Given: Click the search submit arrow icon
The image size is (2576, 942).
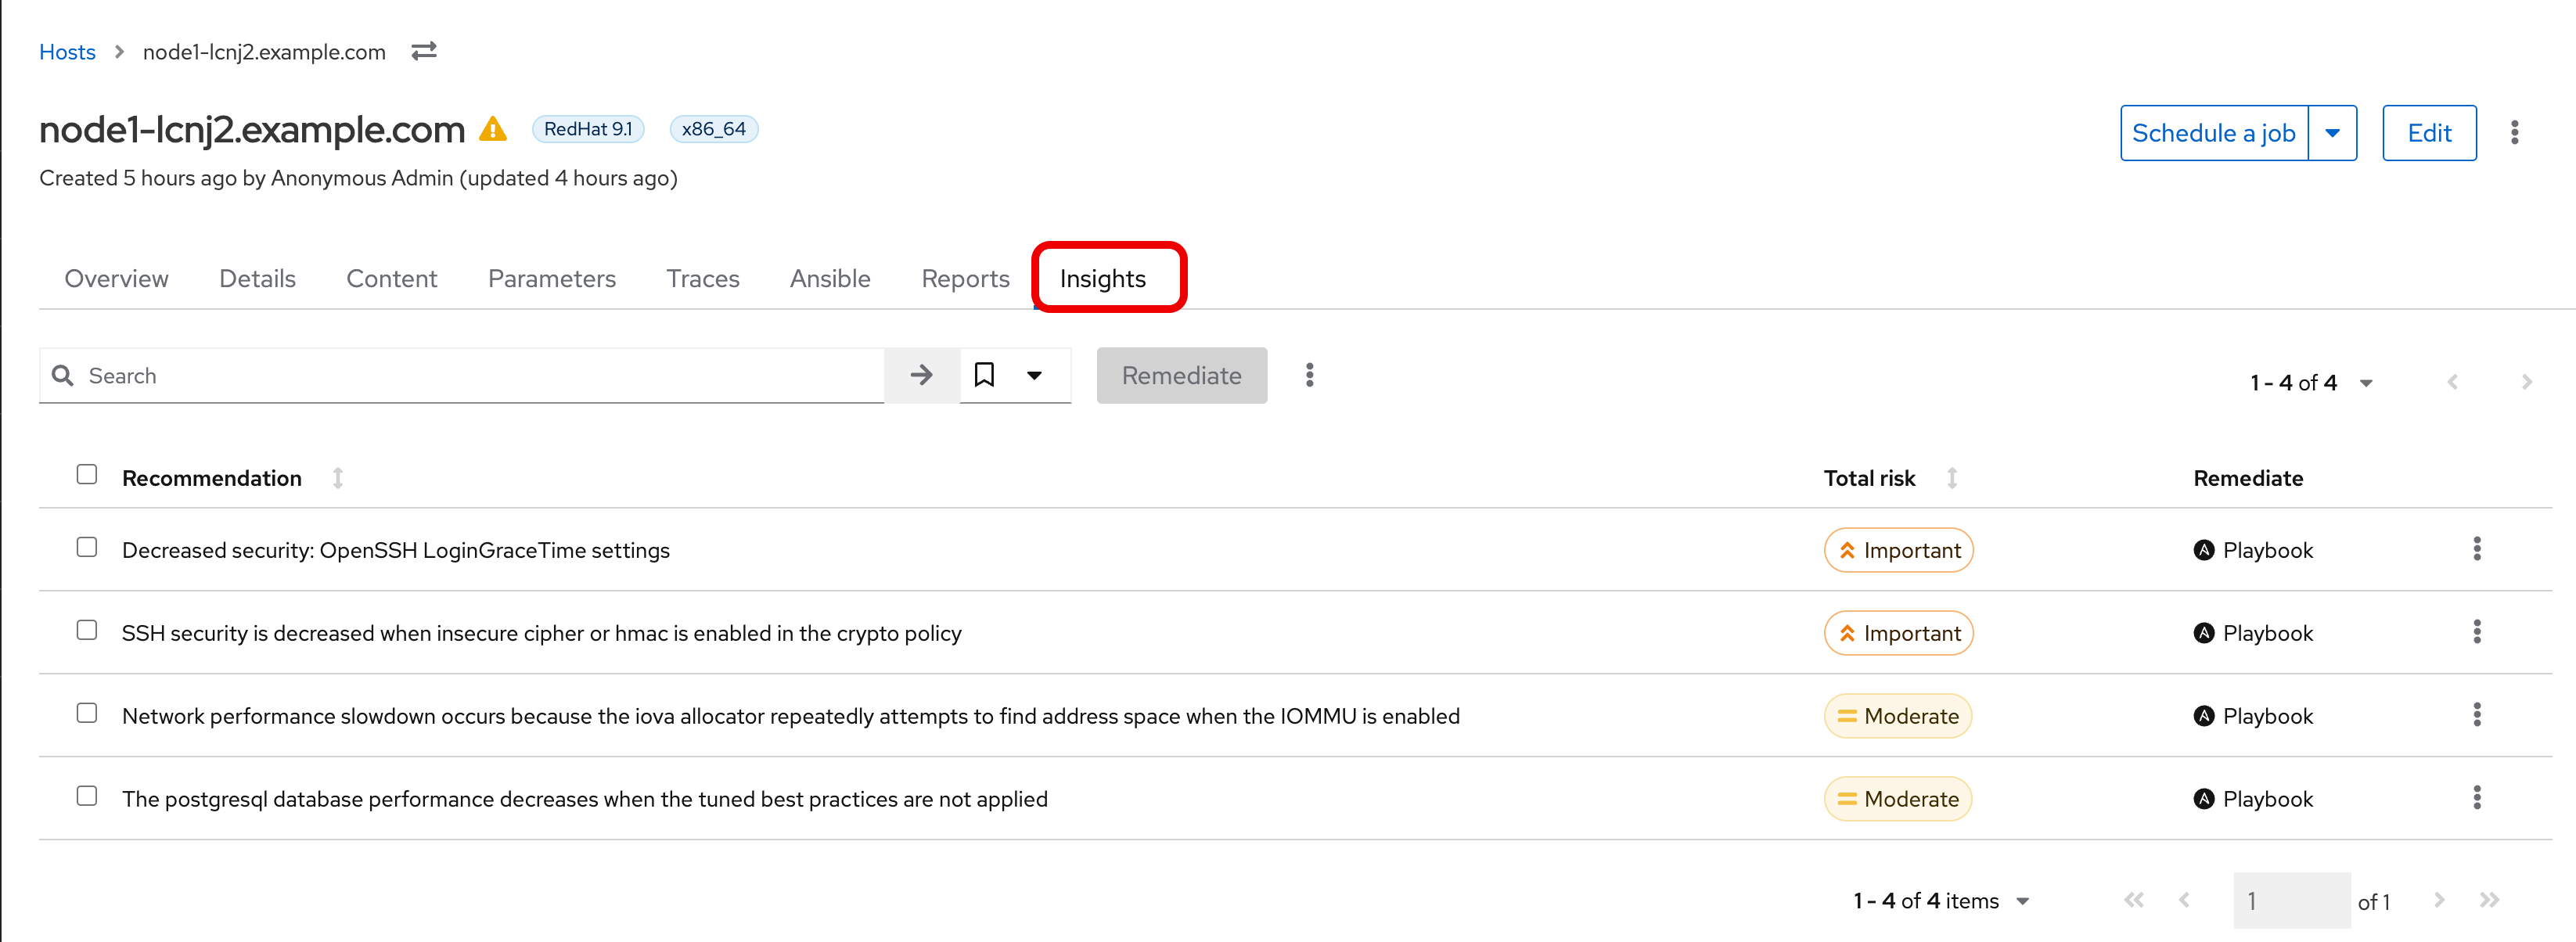Looking at the screenshot, I should point(921,375).
